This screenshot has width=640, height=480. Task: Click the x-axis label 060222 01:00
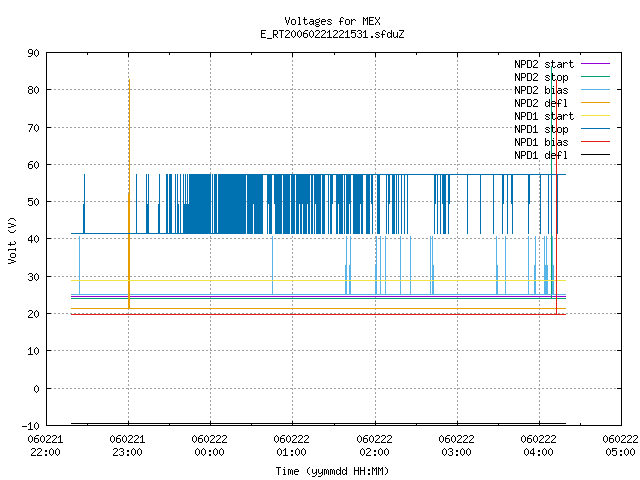coord(291,446)
